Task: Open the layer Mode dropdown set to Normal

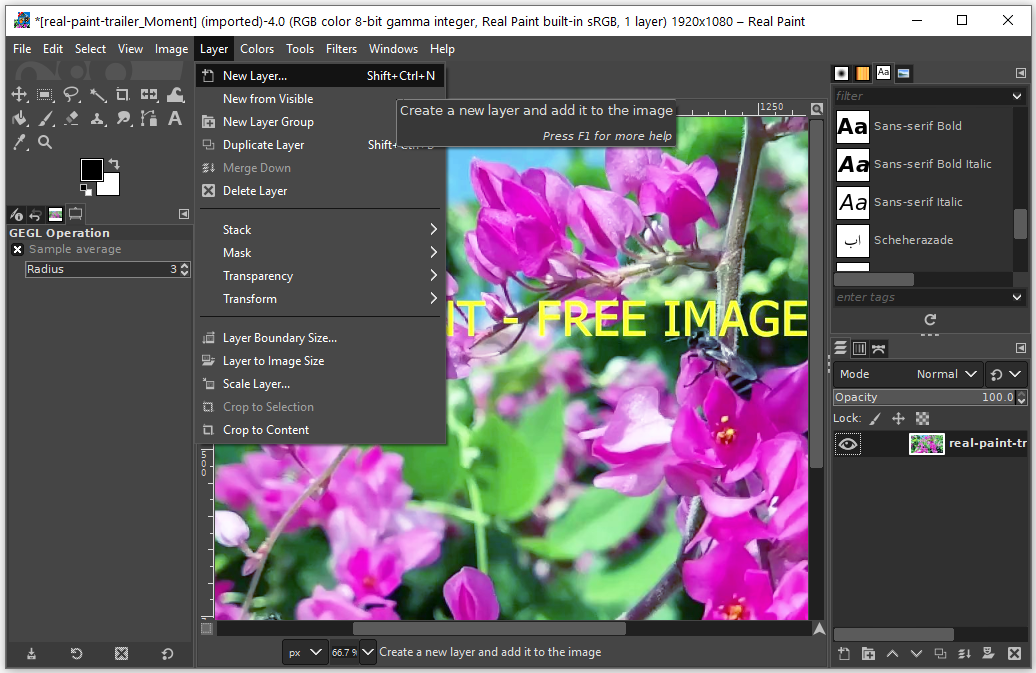Action: 940,374
